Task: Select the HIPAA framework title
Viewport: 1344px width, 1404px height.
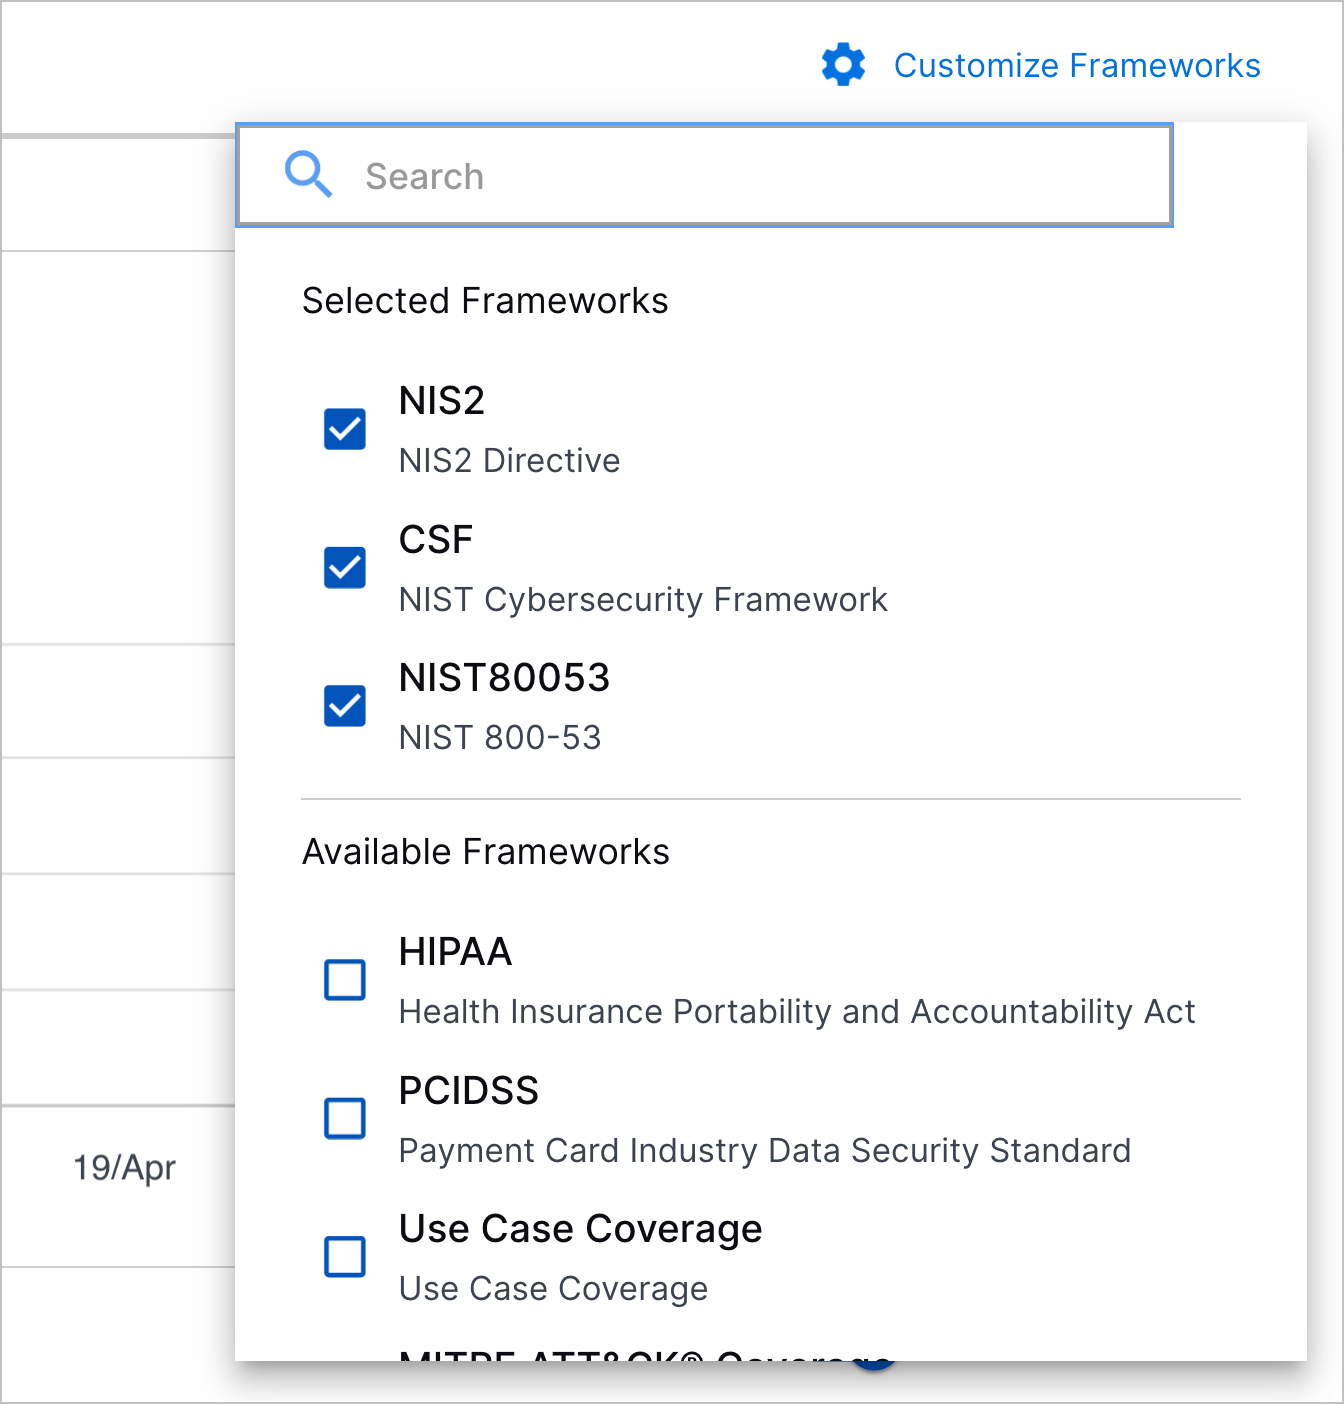Action: point(455,952)
